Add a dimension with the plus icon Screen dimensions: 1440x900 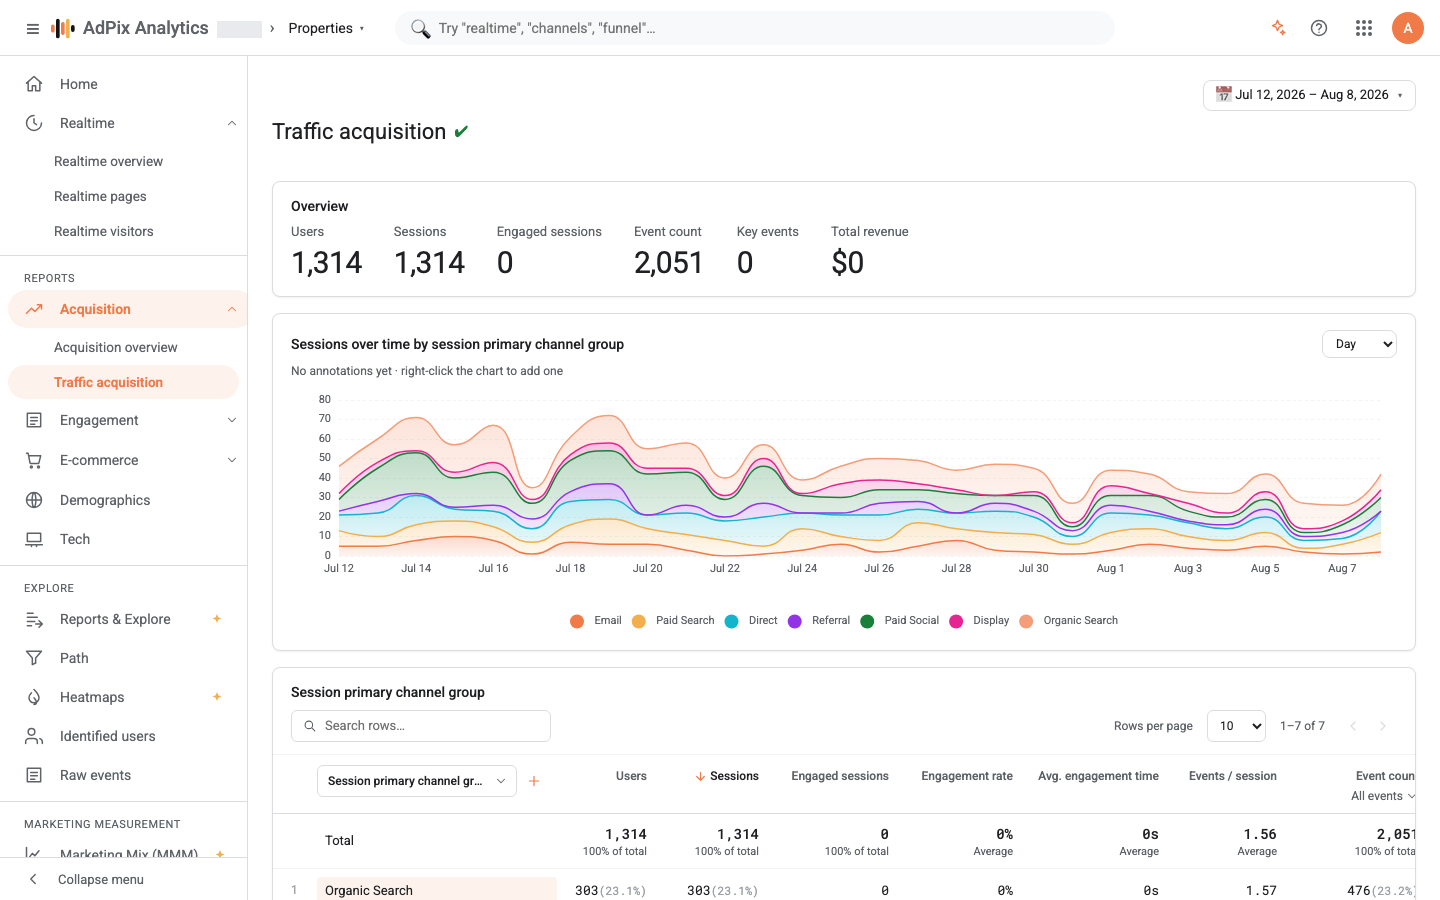(x=534, y=781)
